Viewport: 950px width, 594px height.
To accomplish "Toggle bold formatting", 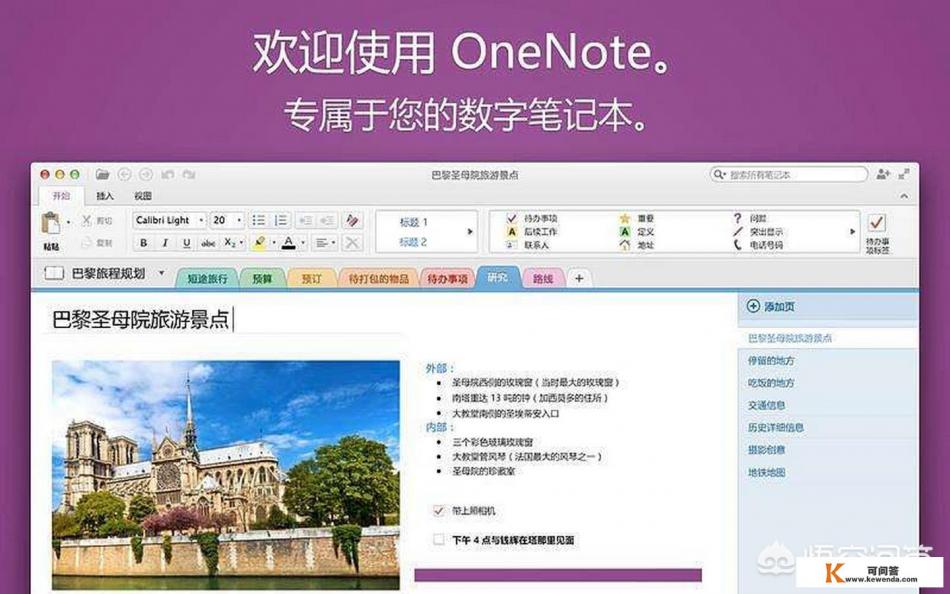I will (144, 243).
